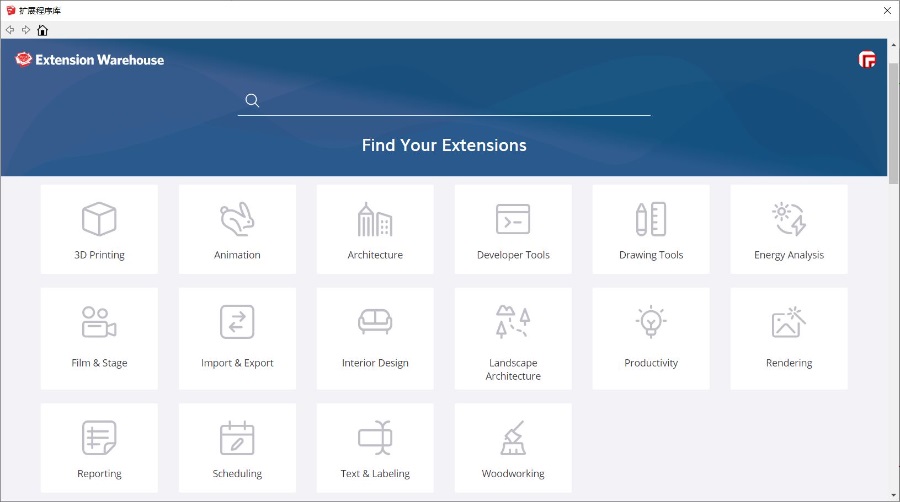The height and width of the screenshot is (502, 900).
Task: Click the Drawing Tools label
Action: [x=651, y=255]
